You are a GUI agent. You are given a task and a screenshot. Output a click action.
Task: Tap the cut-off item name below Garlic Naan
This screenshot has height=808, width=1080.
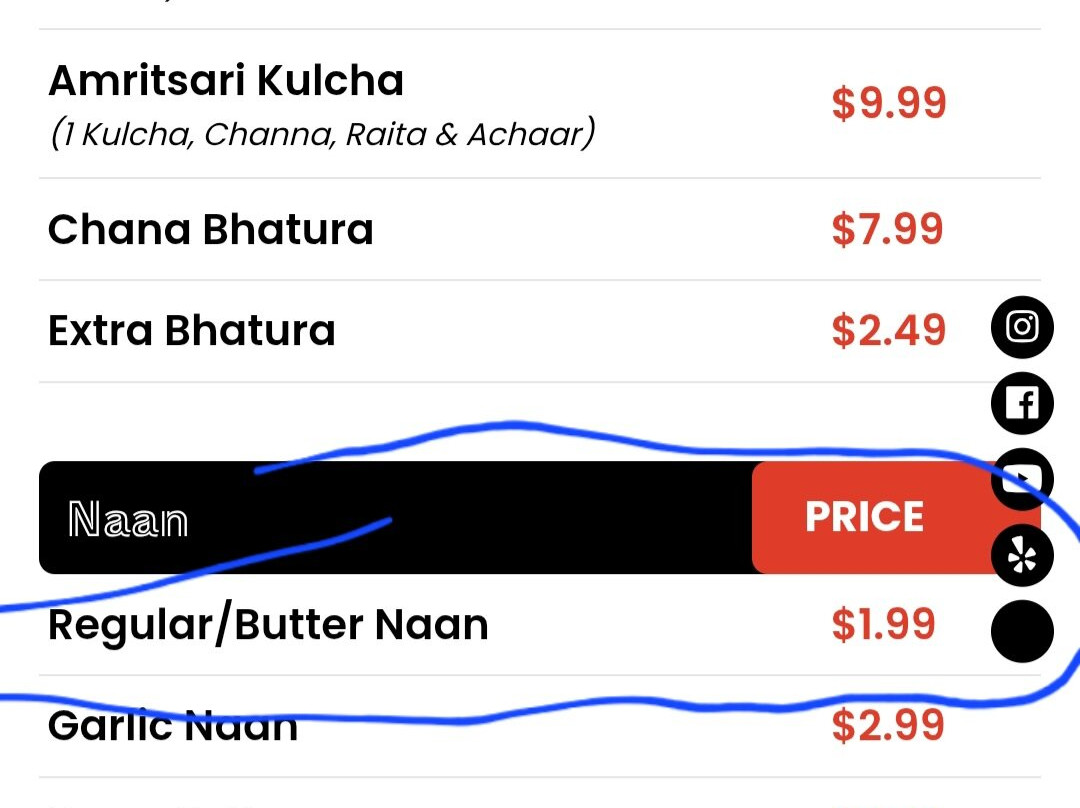coord(150,802)
